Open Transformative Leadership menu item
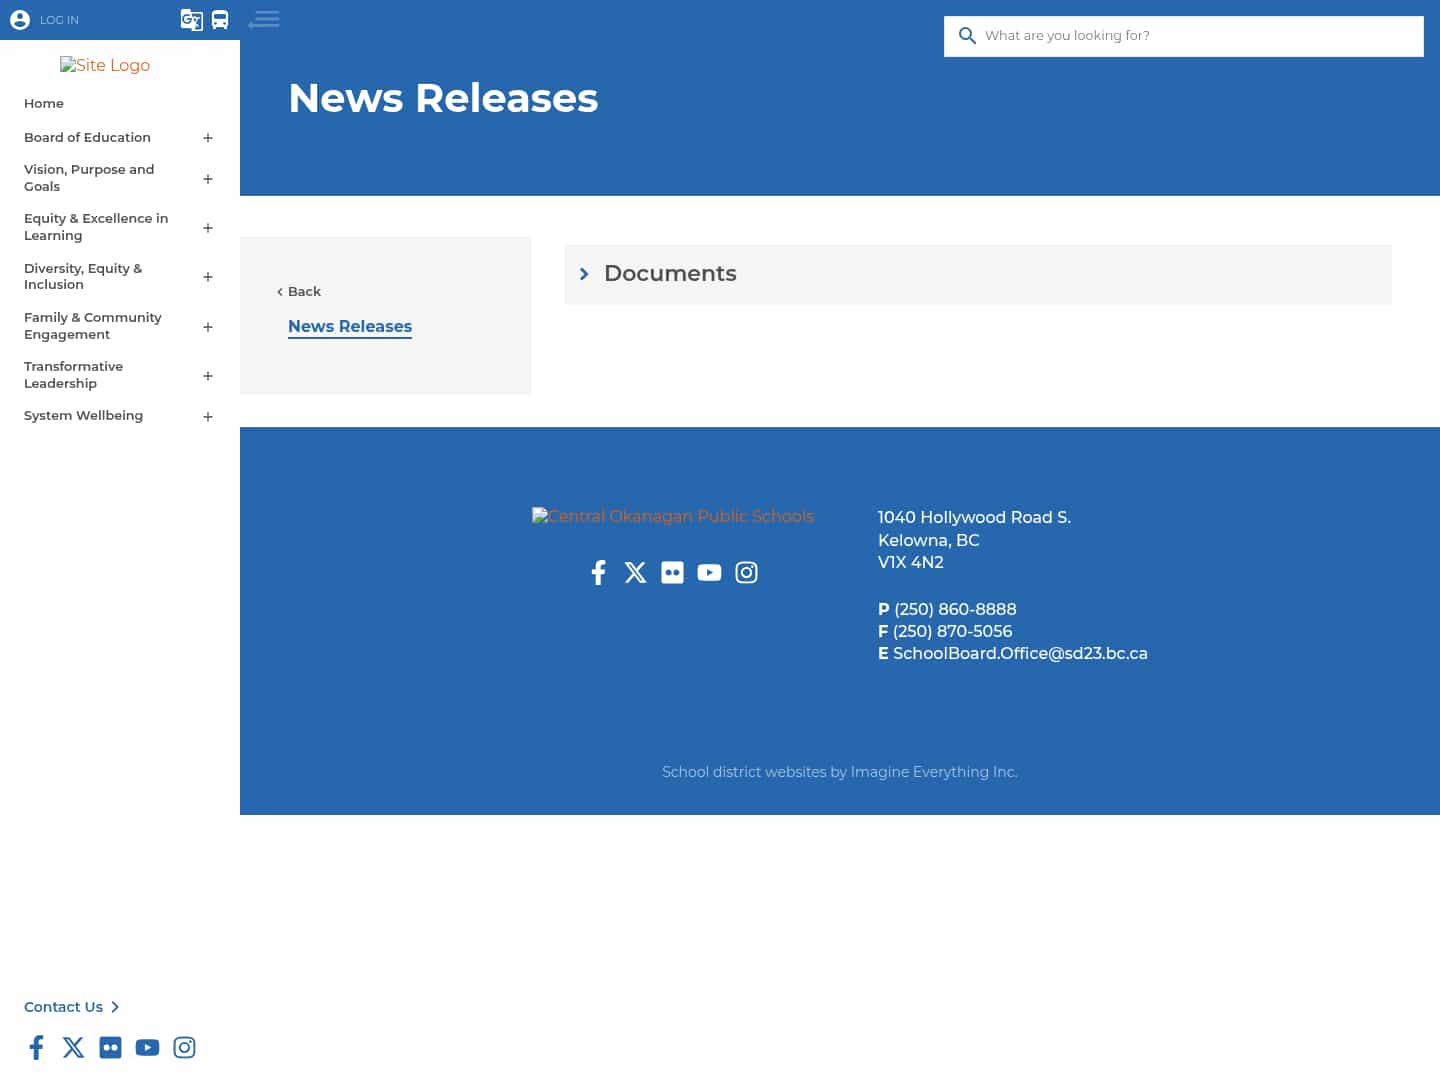Image resolution: width=1440 pixels, height=1080 pixels. pyautogui.click(x=73, y=375)
